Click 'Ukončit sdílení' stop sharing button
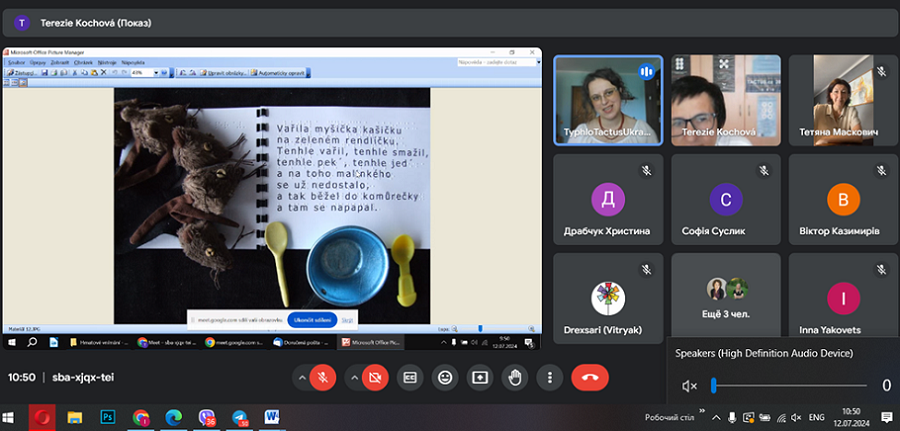Screen dimensions: 900x431 coord(312,320)
